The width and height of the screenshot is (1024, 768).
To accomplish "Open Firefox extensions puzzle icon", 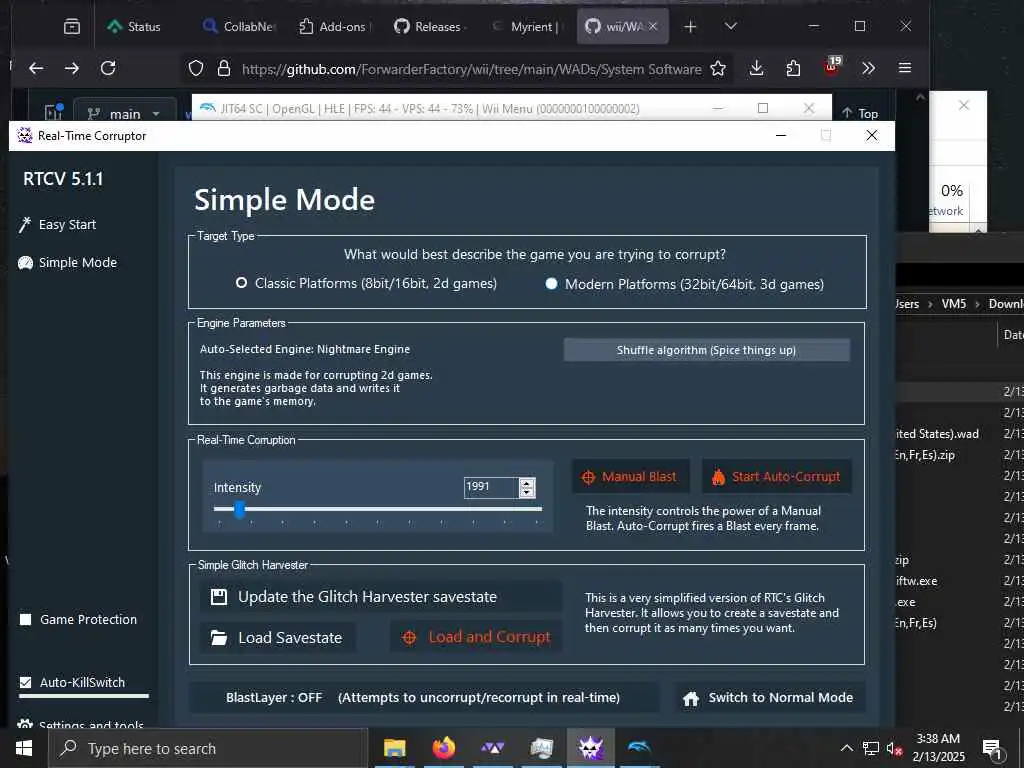I will 793,68.
